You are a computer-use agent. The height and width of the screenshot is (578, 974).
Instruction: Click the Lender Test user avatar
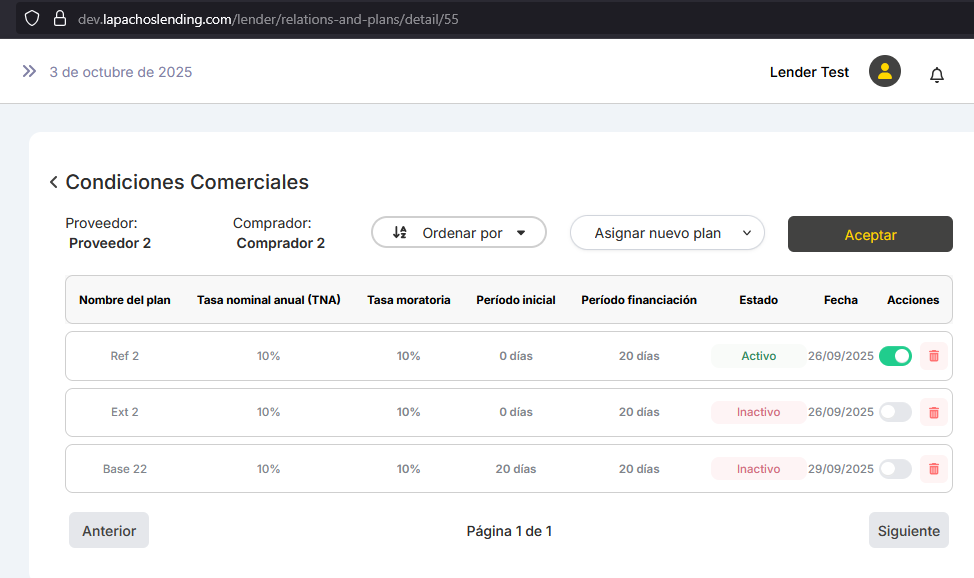click(x=884, y=72)
